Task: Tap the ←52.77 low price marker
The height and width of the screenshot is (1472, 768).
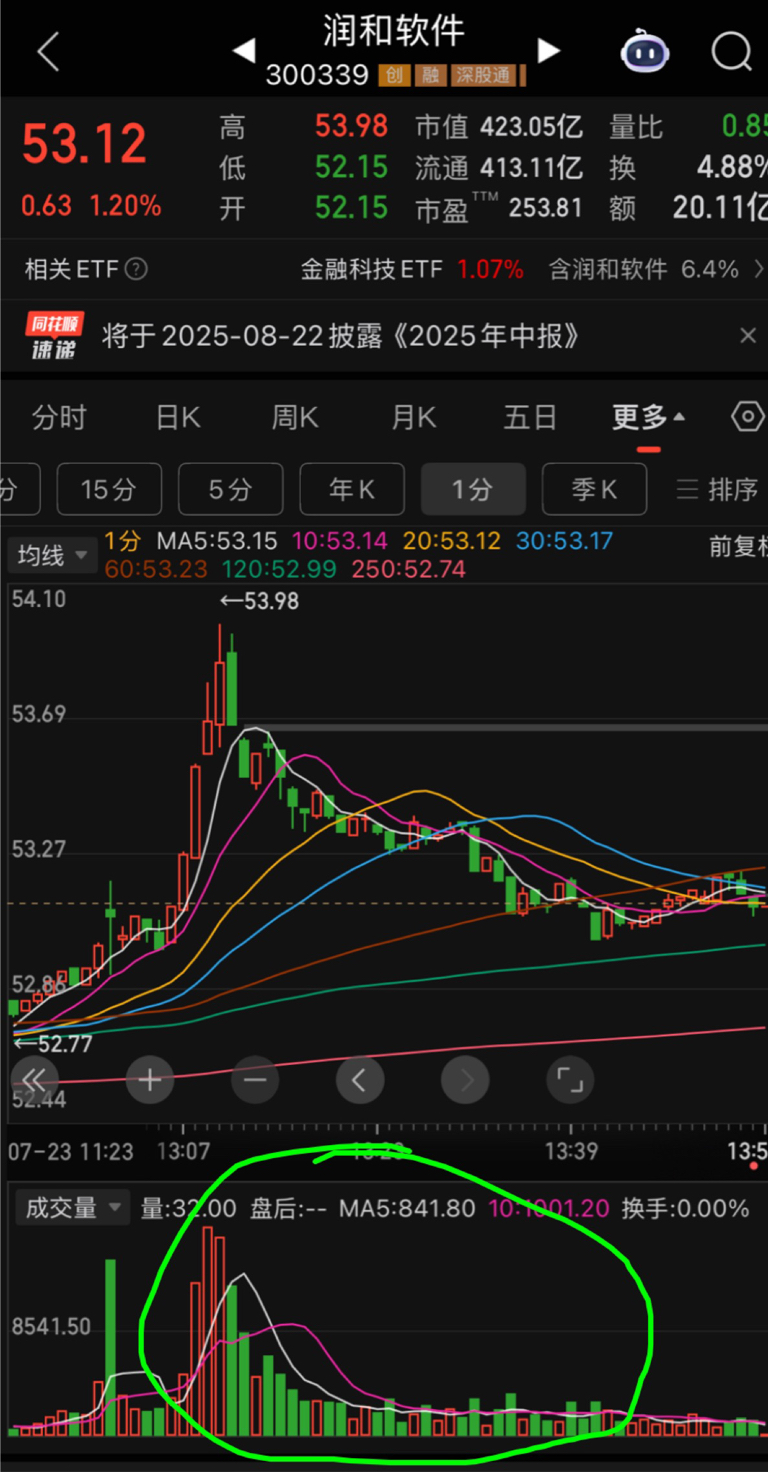Action: (x=53, y=1045)
